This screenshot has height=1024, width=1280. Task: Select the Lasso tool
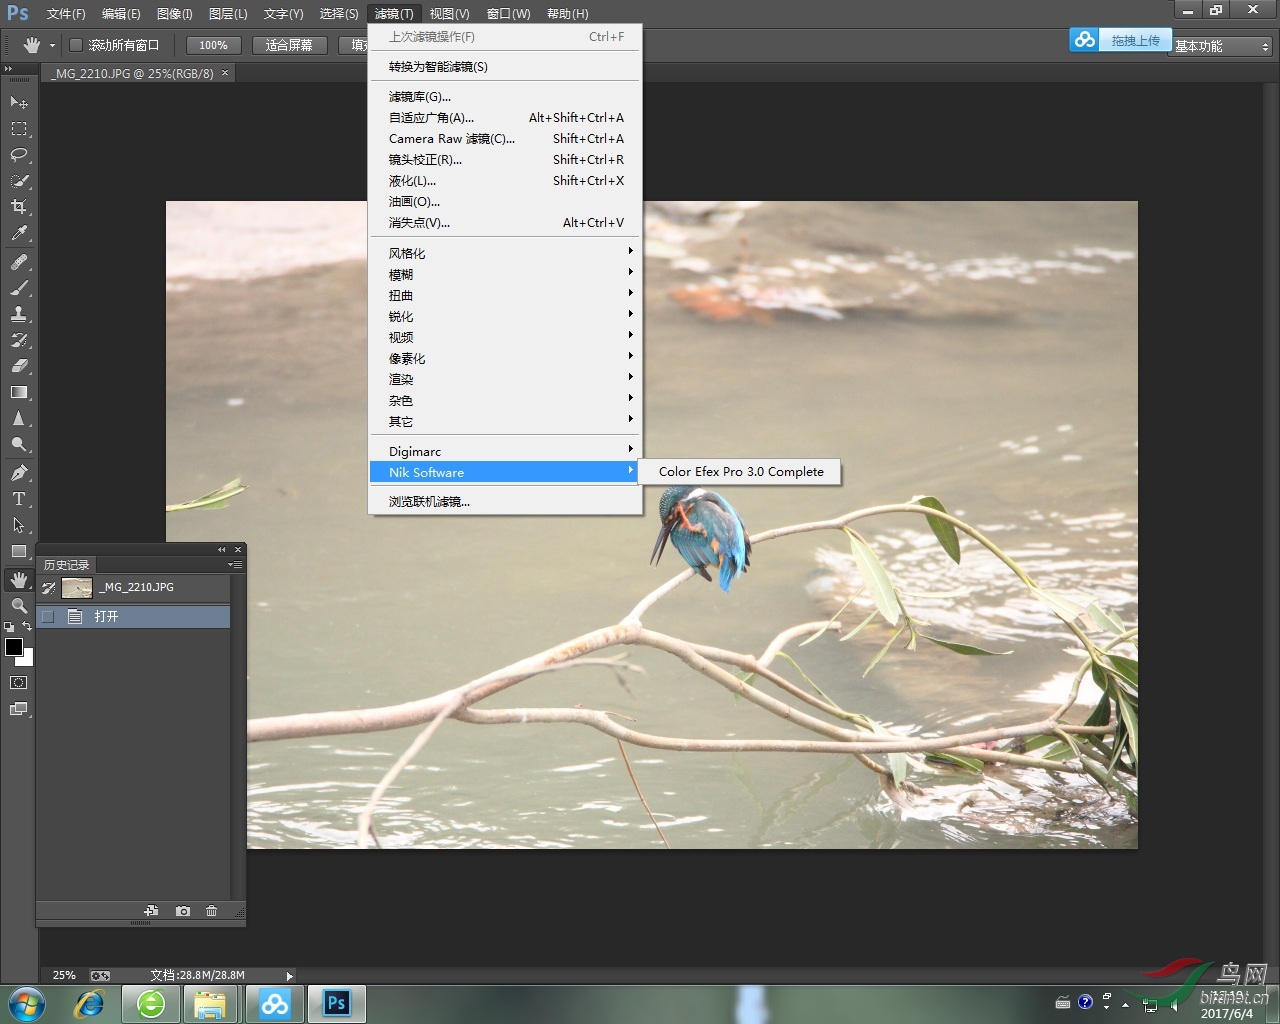[19, 155]
